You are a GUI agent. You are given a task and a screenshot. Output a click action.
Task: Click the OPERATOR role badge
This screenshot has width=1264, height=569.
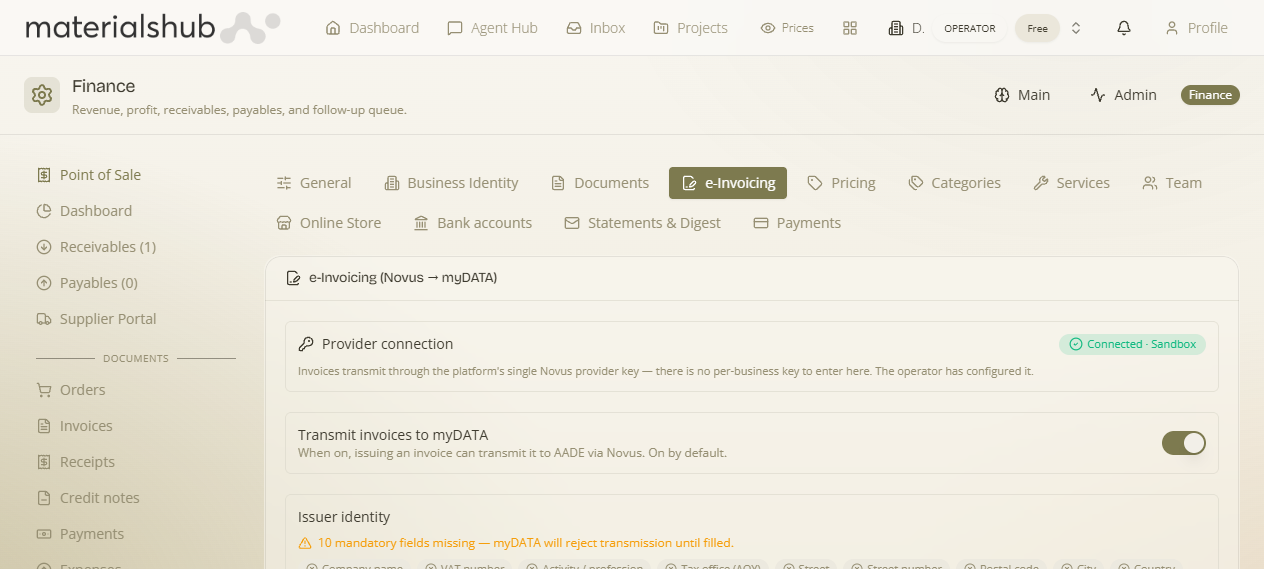pos(970,28)
